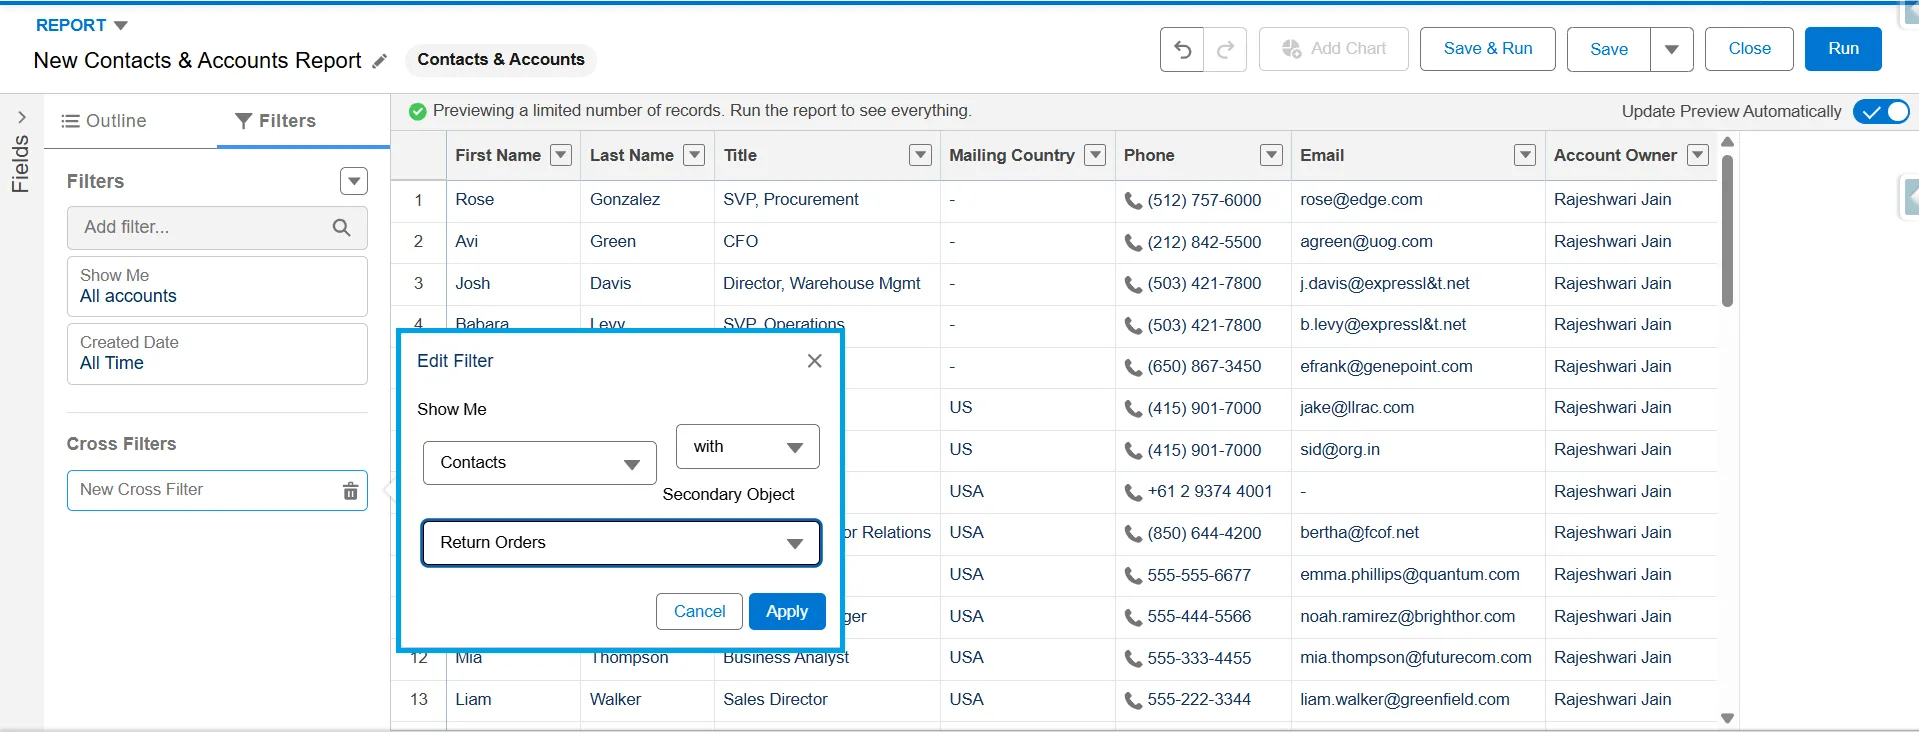Click email rose@edge.com
The image size is (1919, 736).
1361,200
